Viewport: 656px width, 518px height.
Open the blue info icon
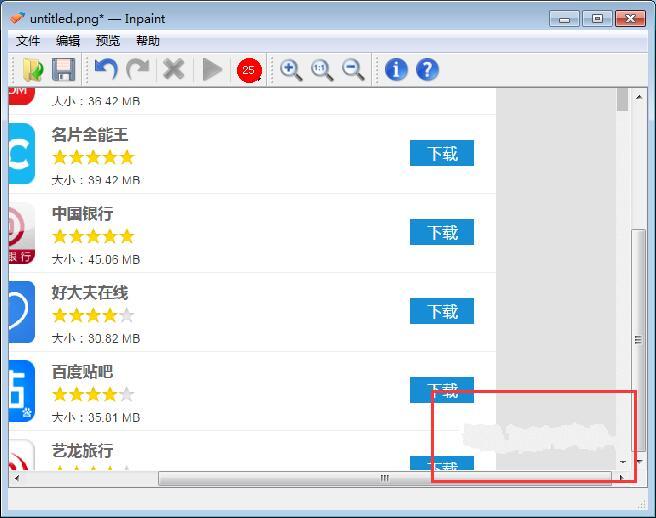(x=396, y=69)
